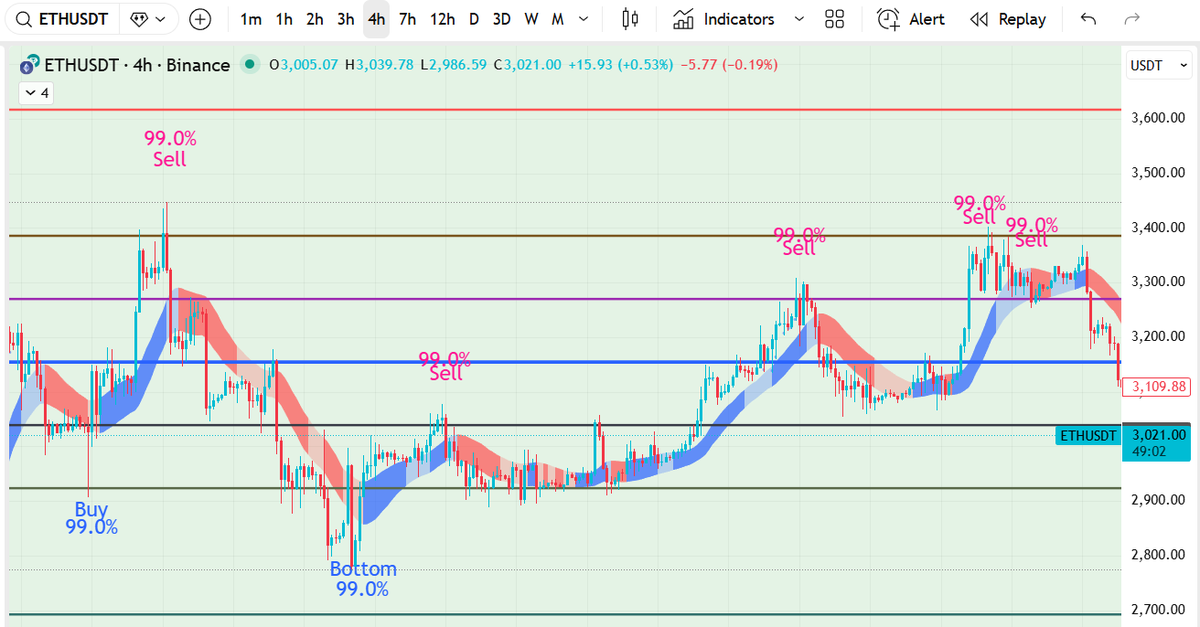Click the Buy 99.0% signal label
This screenshot has width=1200, height=627.
(91, 518)
